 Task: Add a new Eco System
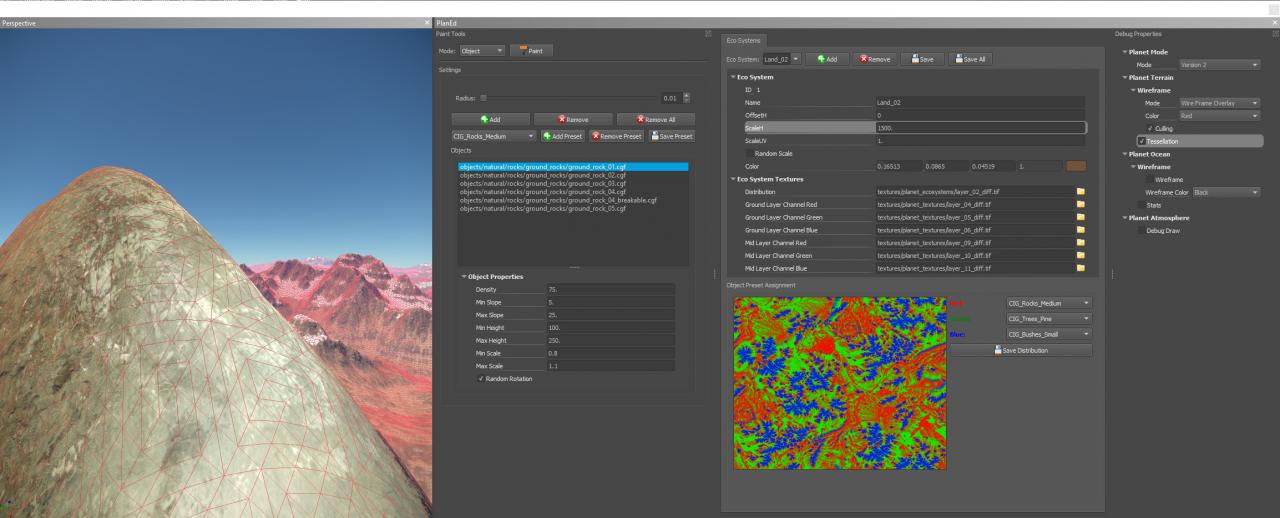tap(827, 59)
